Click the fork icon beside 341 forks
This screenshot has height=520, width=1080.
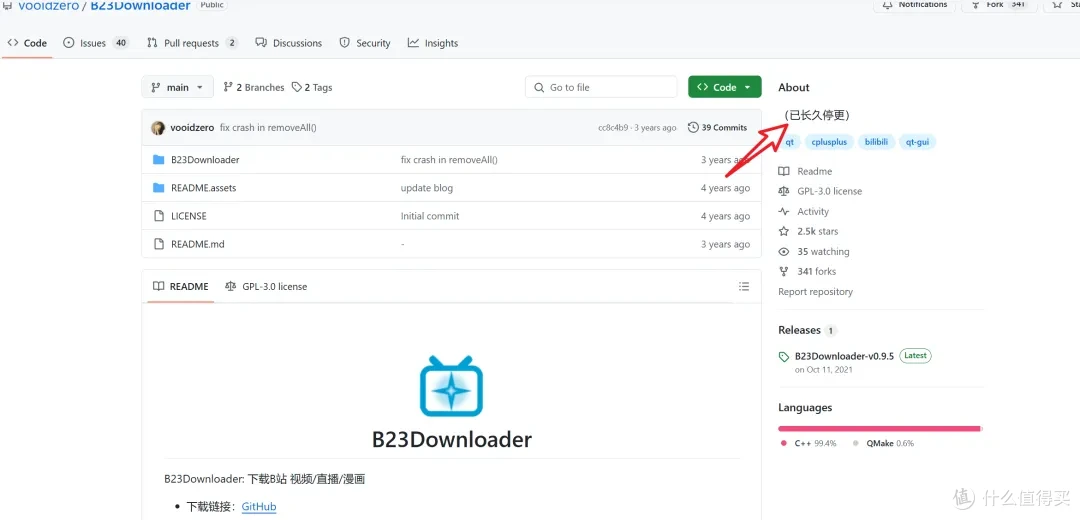pyautogui.click(x=784, y=271)
